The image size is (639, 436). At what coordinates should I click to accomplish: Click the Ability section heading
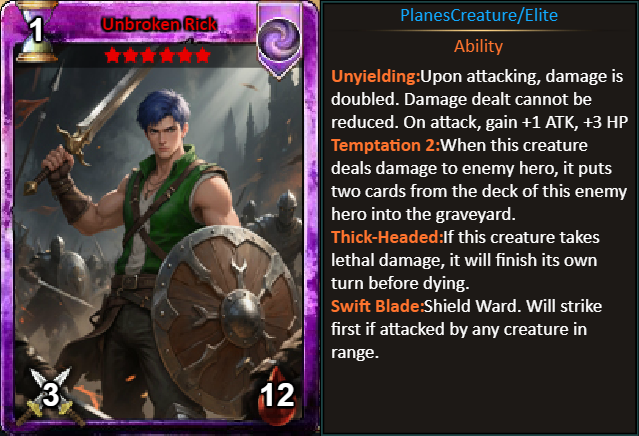pyautogui.click(x=478, y=46)
